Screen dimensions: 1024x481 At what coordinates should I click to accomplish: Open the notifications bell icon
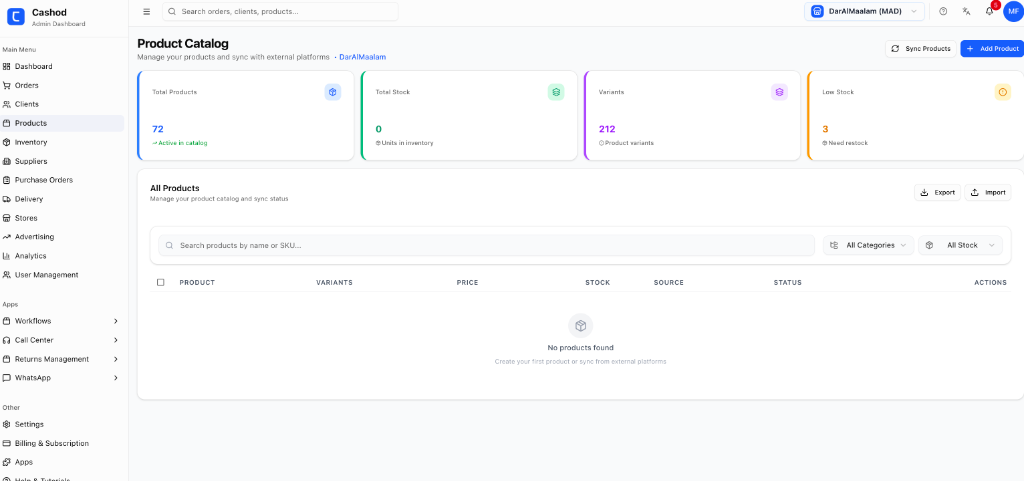pyautogui.click(x=989, y=11)
